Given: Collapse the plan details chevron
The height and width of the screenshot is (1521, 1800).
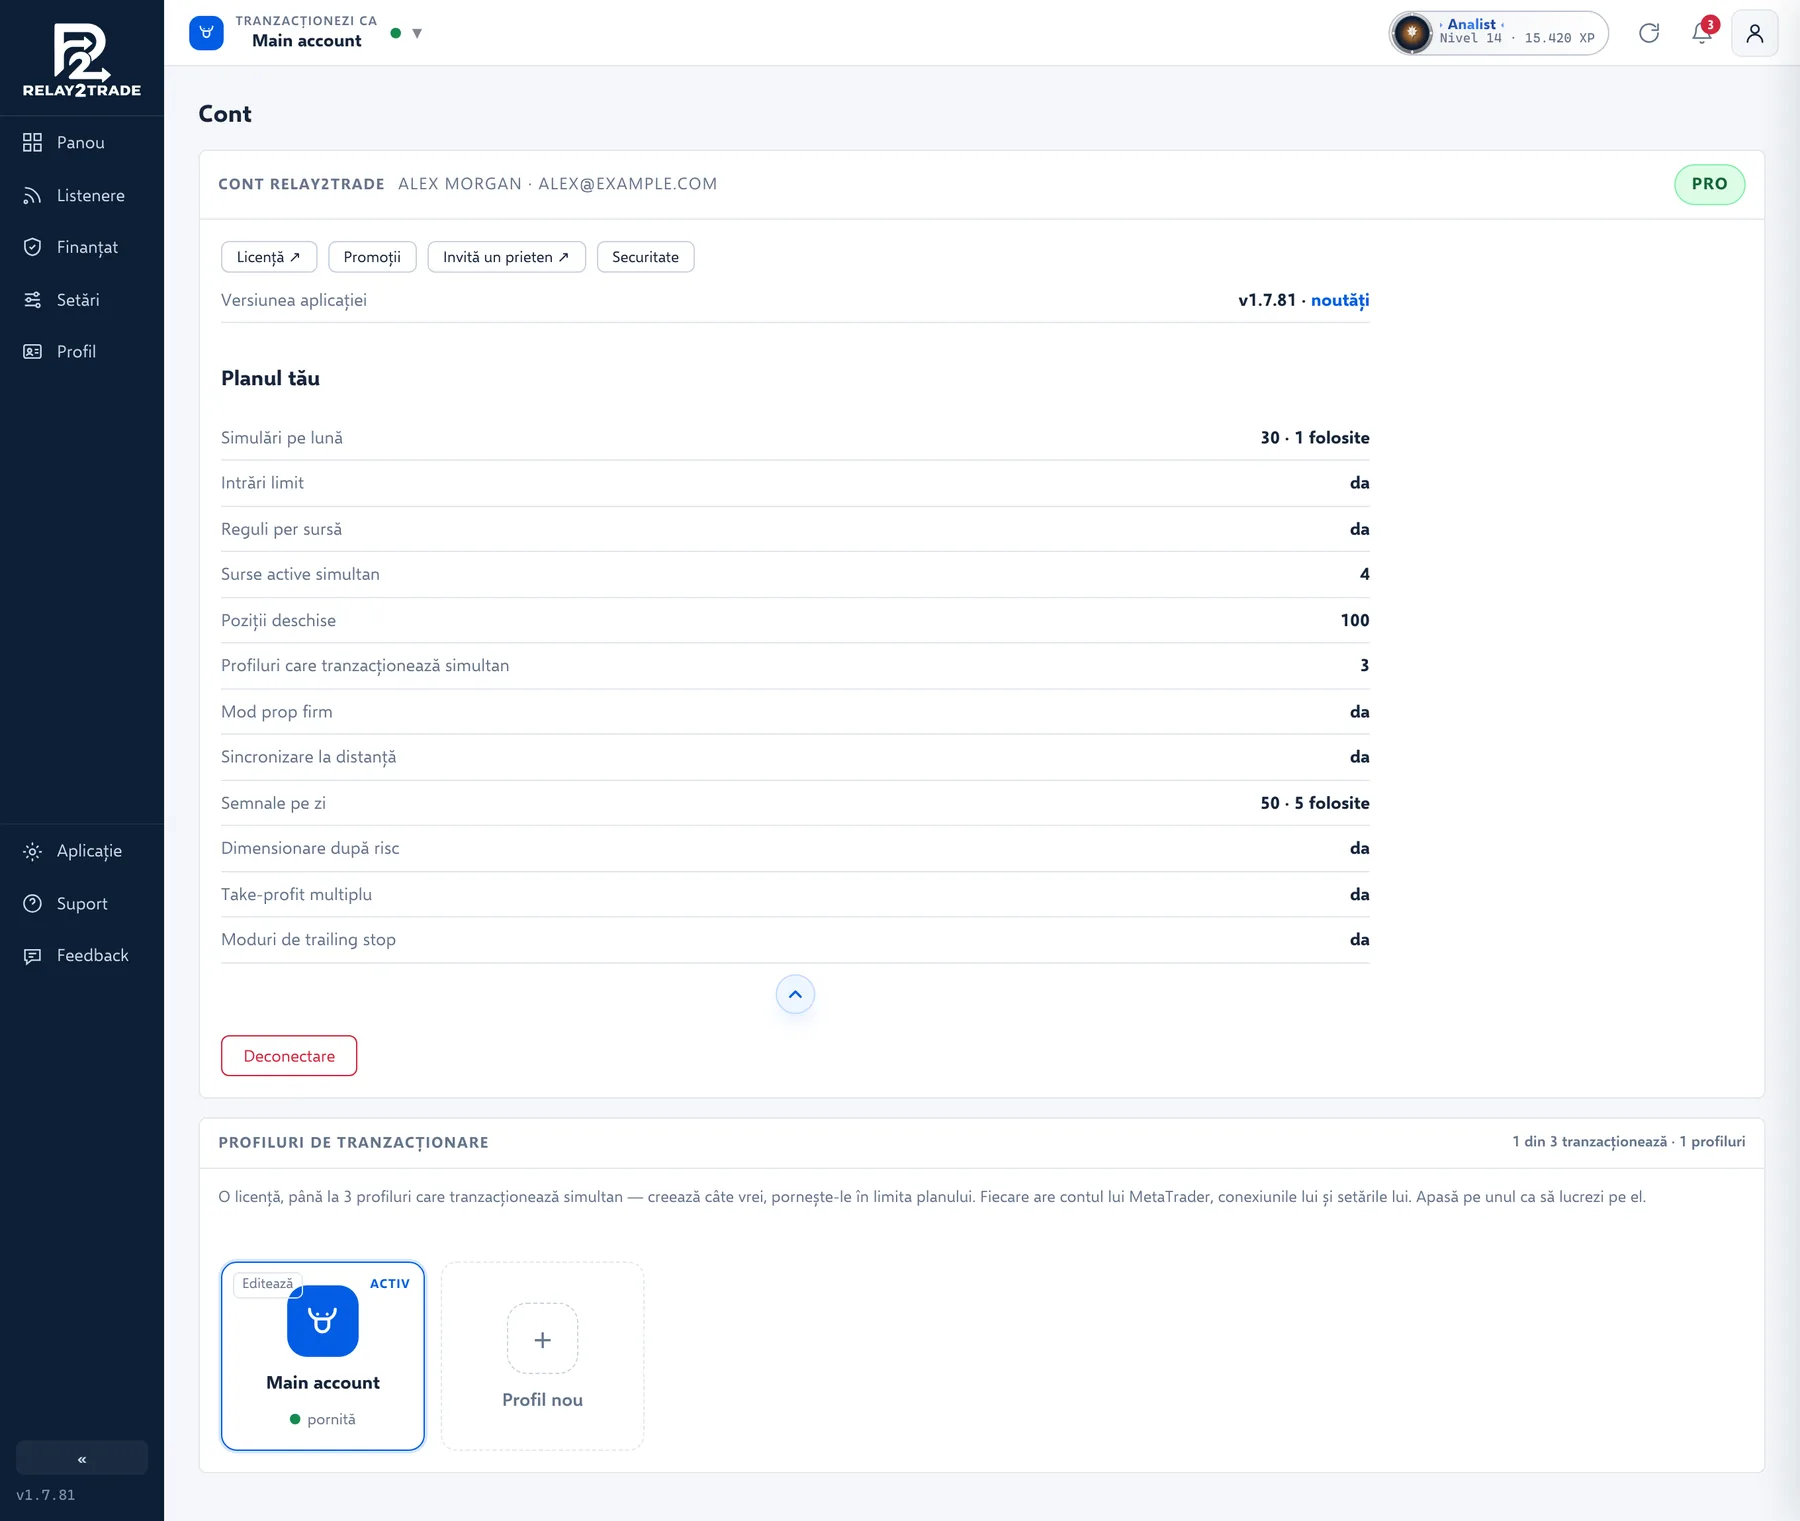Looking at the screenshot, I should (x=795, y=994).
